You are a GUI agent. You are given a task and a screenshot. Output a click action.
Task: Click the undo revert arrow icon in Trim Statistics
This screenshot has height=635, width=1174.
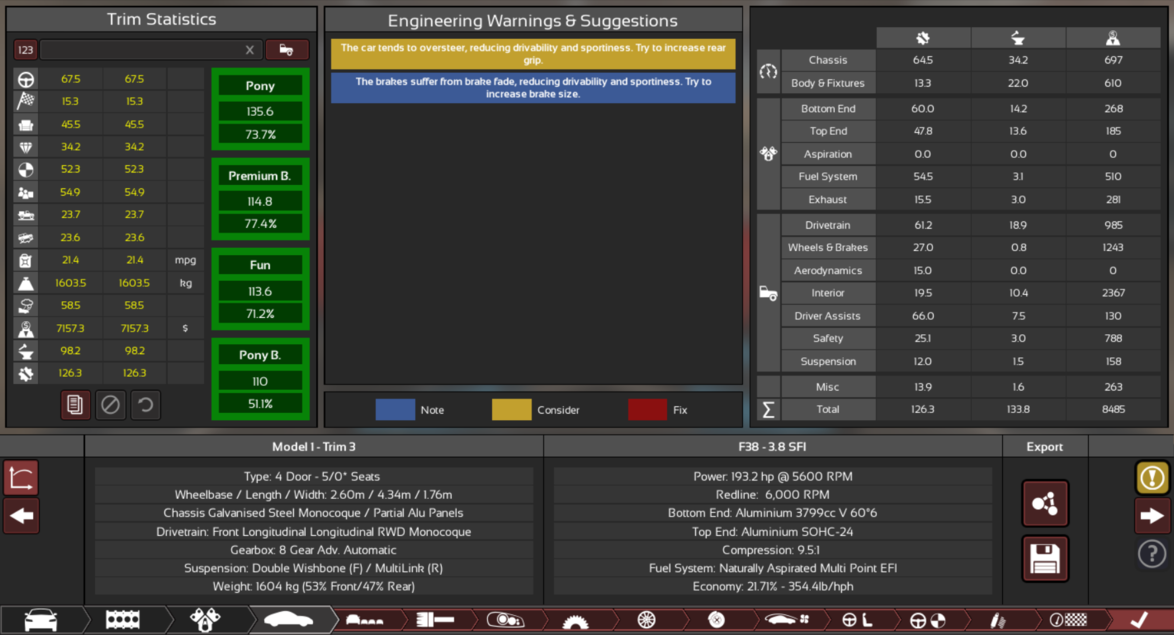(x=145, y=405)
